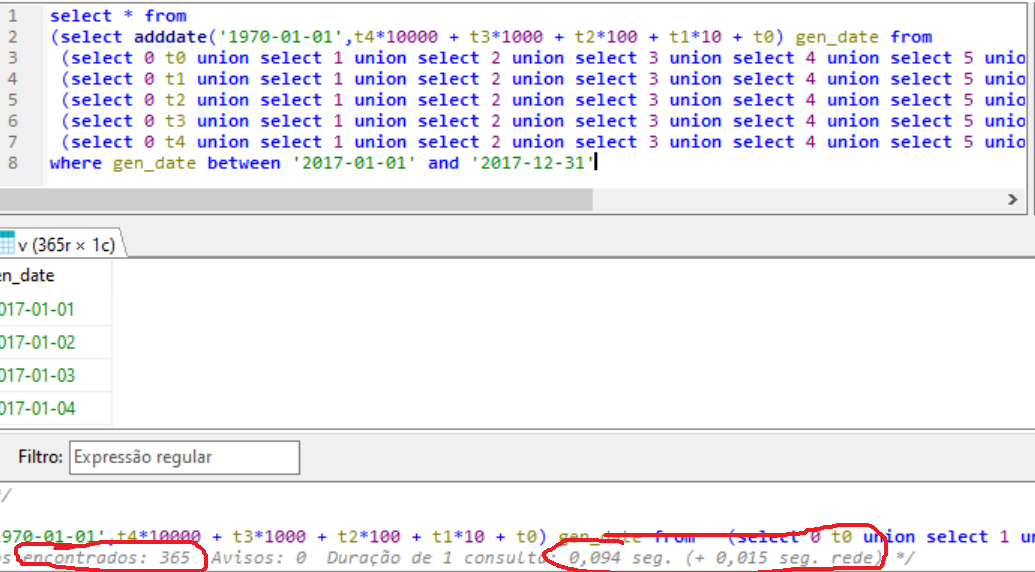Click the '2017-12-31' date string in line 8
The image size is (1035, 572).
coord(532,163)
